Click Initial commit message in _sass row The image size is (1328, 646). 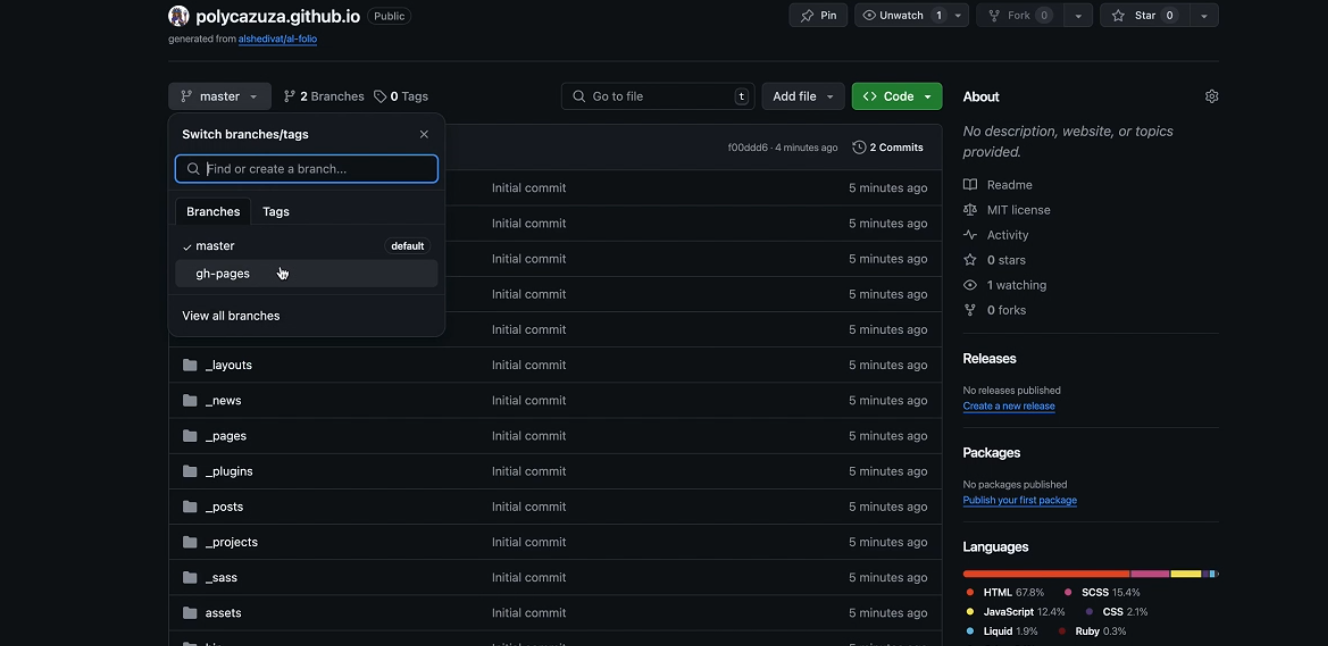pos(529,577)
